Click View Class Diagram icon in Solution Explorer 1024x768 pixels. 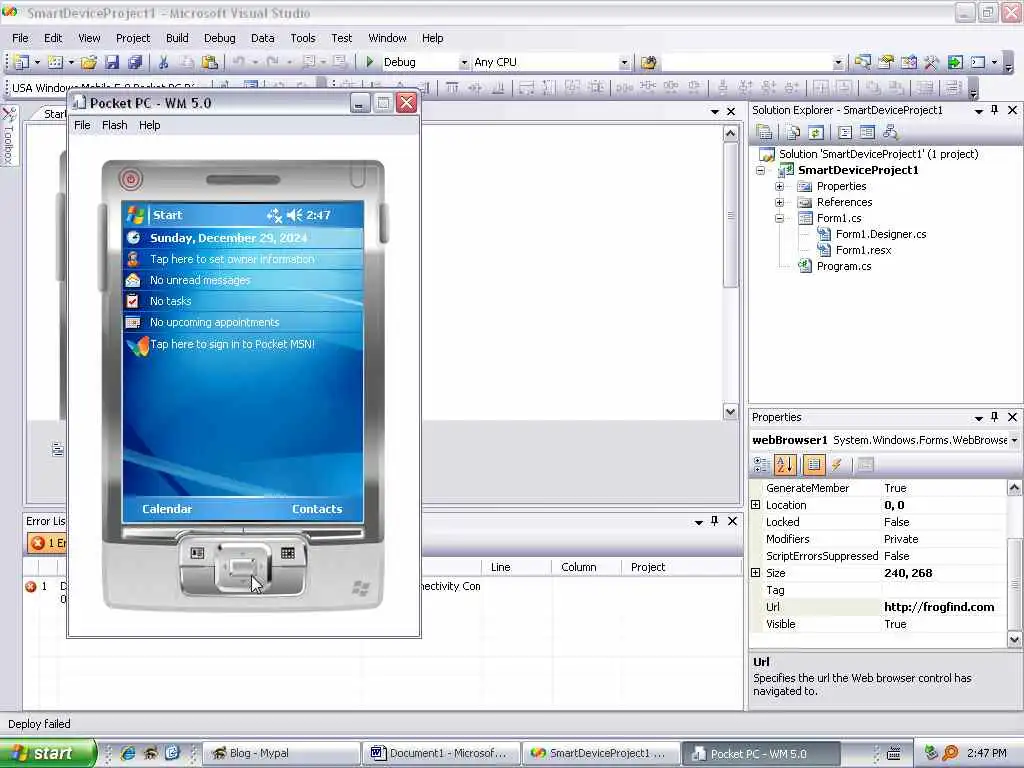pyautogui.click(x=890, y=133)
